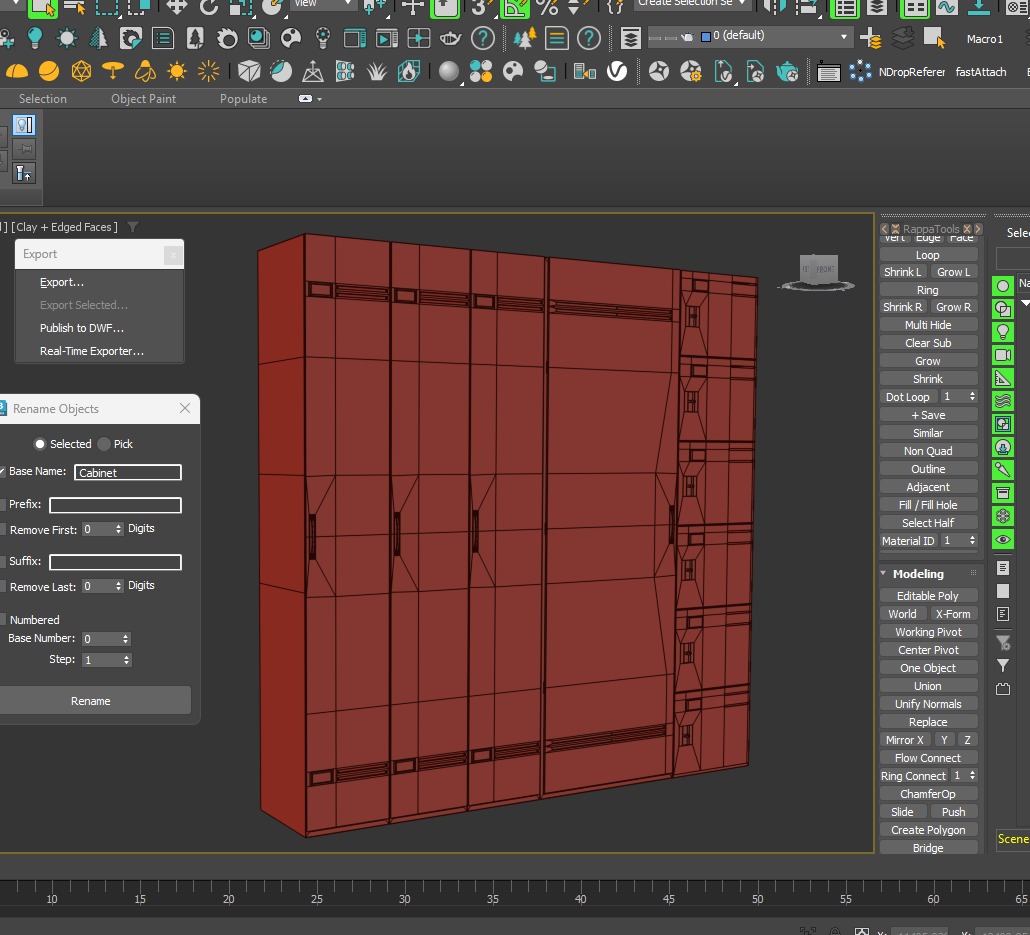The height and width of the screenshot is (935, 1030).
Task: Toggle the cameras display filter icon
Action: pos(1003,355)
